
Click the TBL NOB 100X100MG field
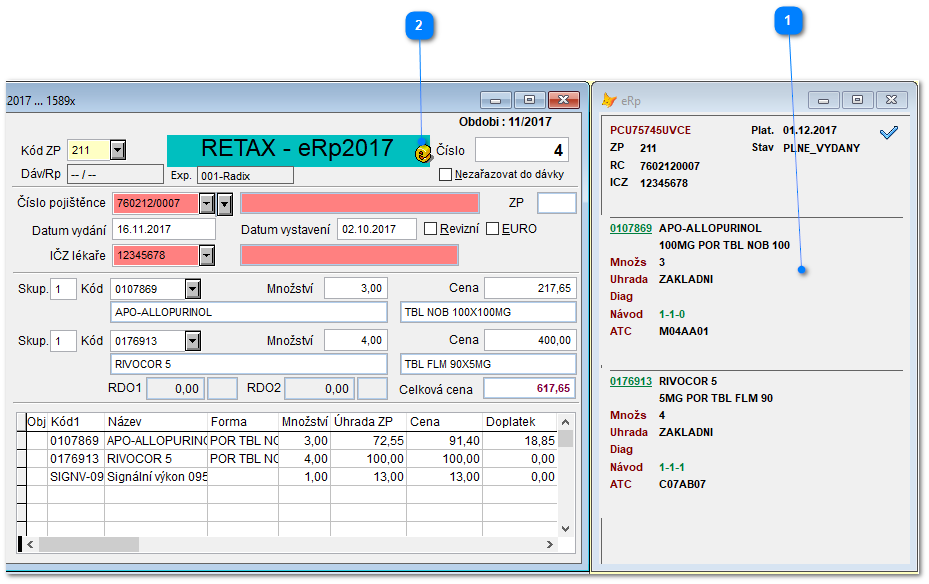point(488,312)
